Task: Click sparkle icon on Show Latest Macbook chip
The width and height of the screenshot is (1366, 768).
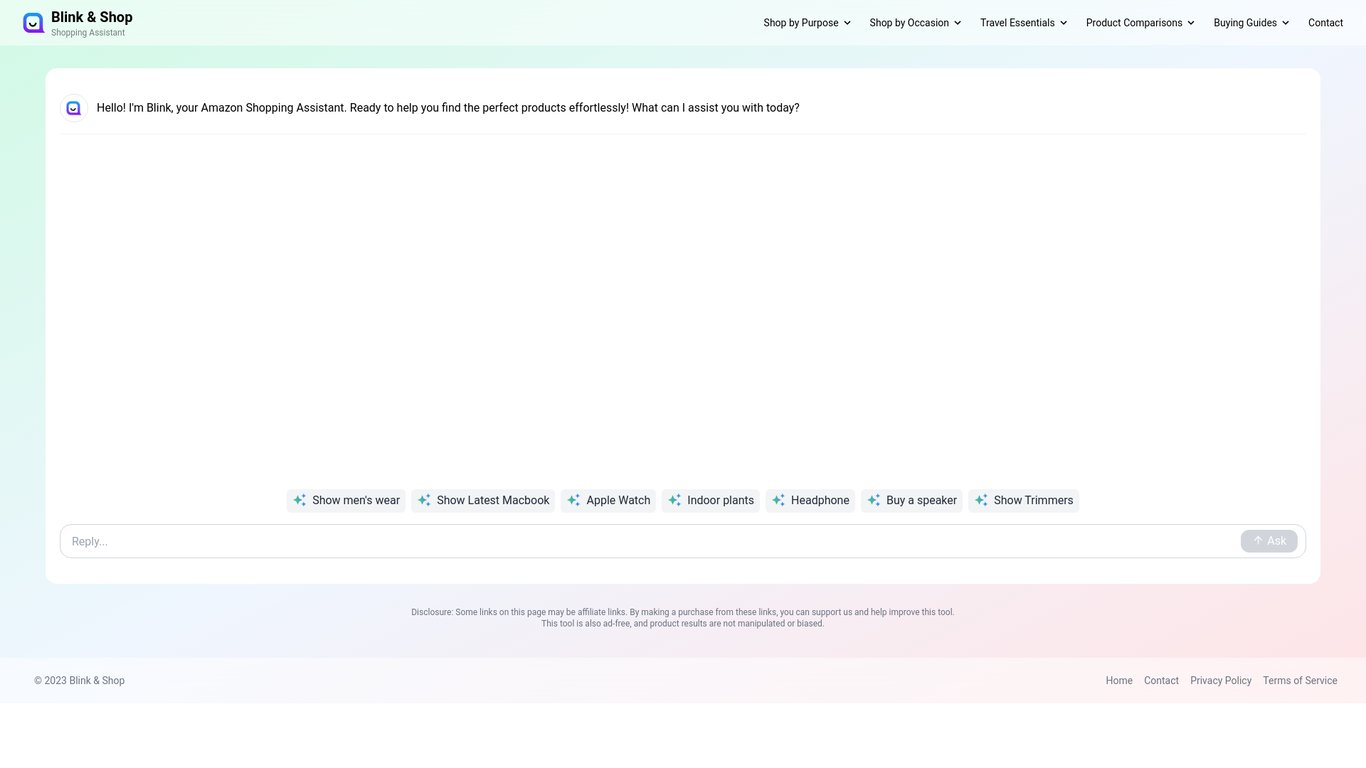Action: tap(424, 500)
